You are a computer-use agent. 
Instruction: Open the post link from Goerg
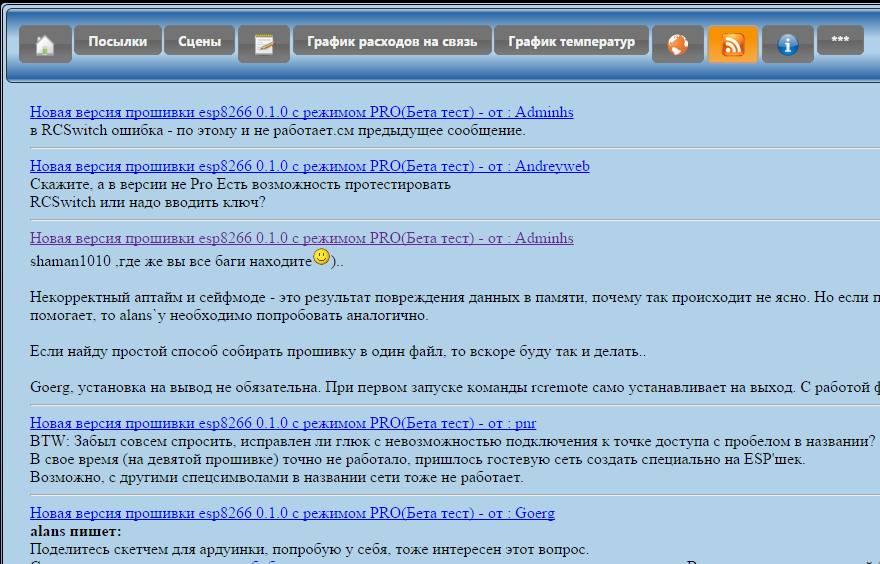coord(292,513)
